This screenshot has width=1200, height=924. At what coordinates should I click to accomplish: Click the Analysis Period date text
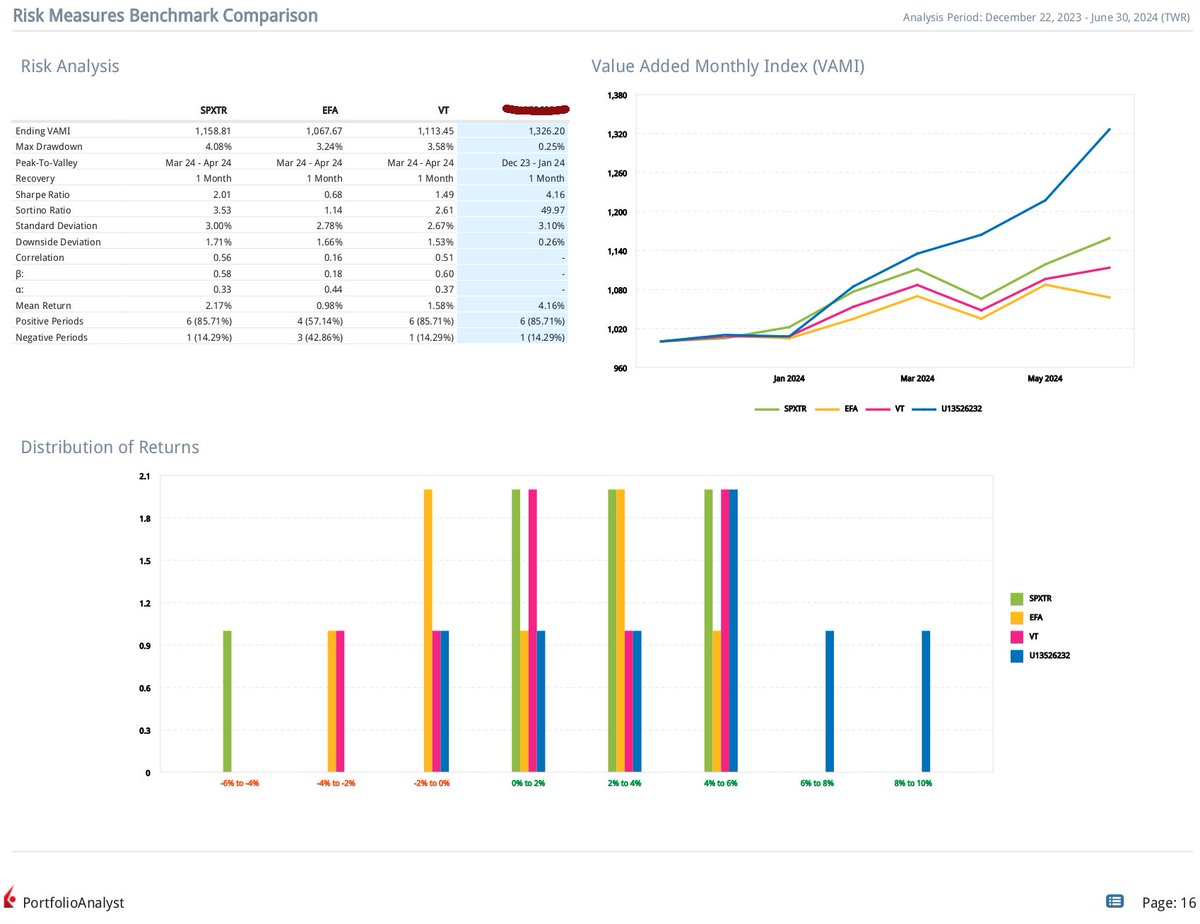(1046, 17)
